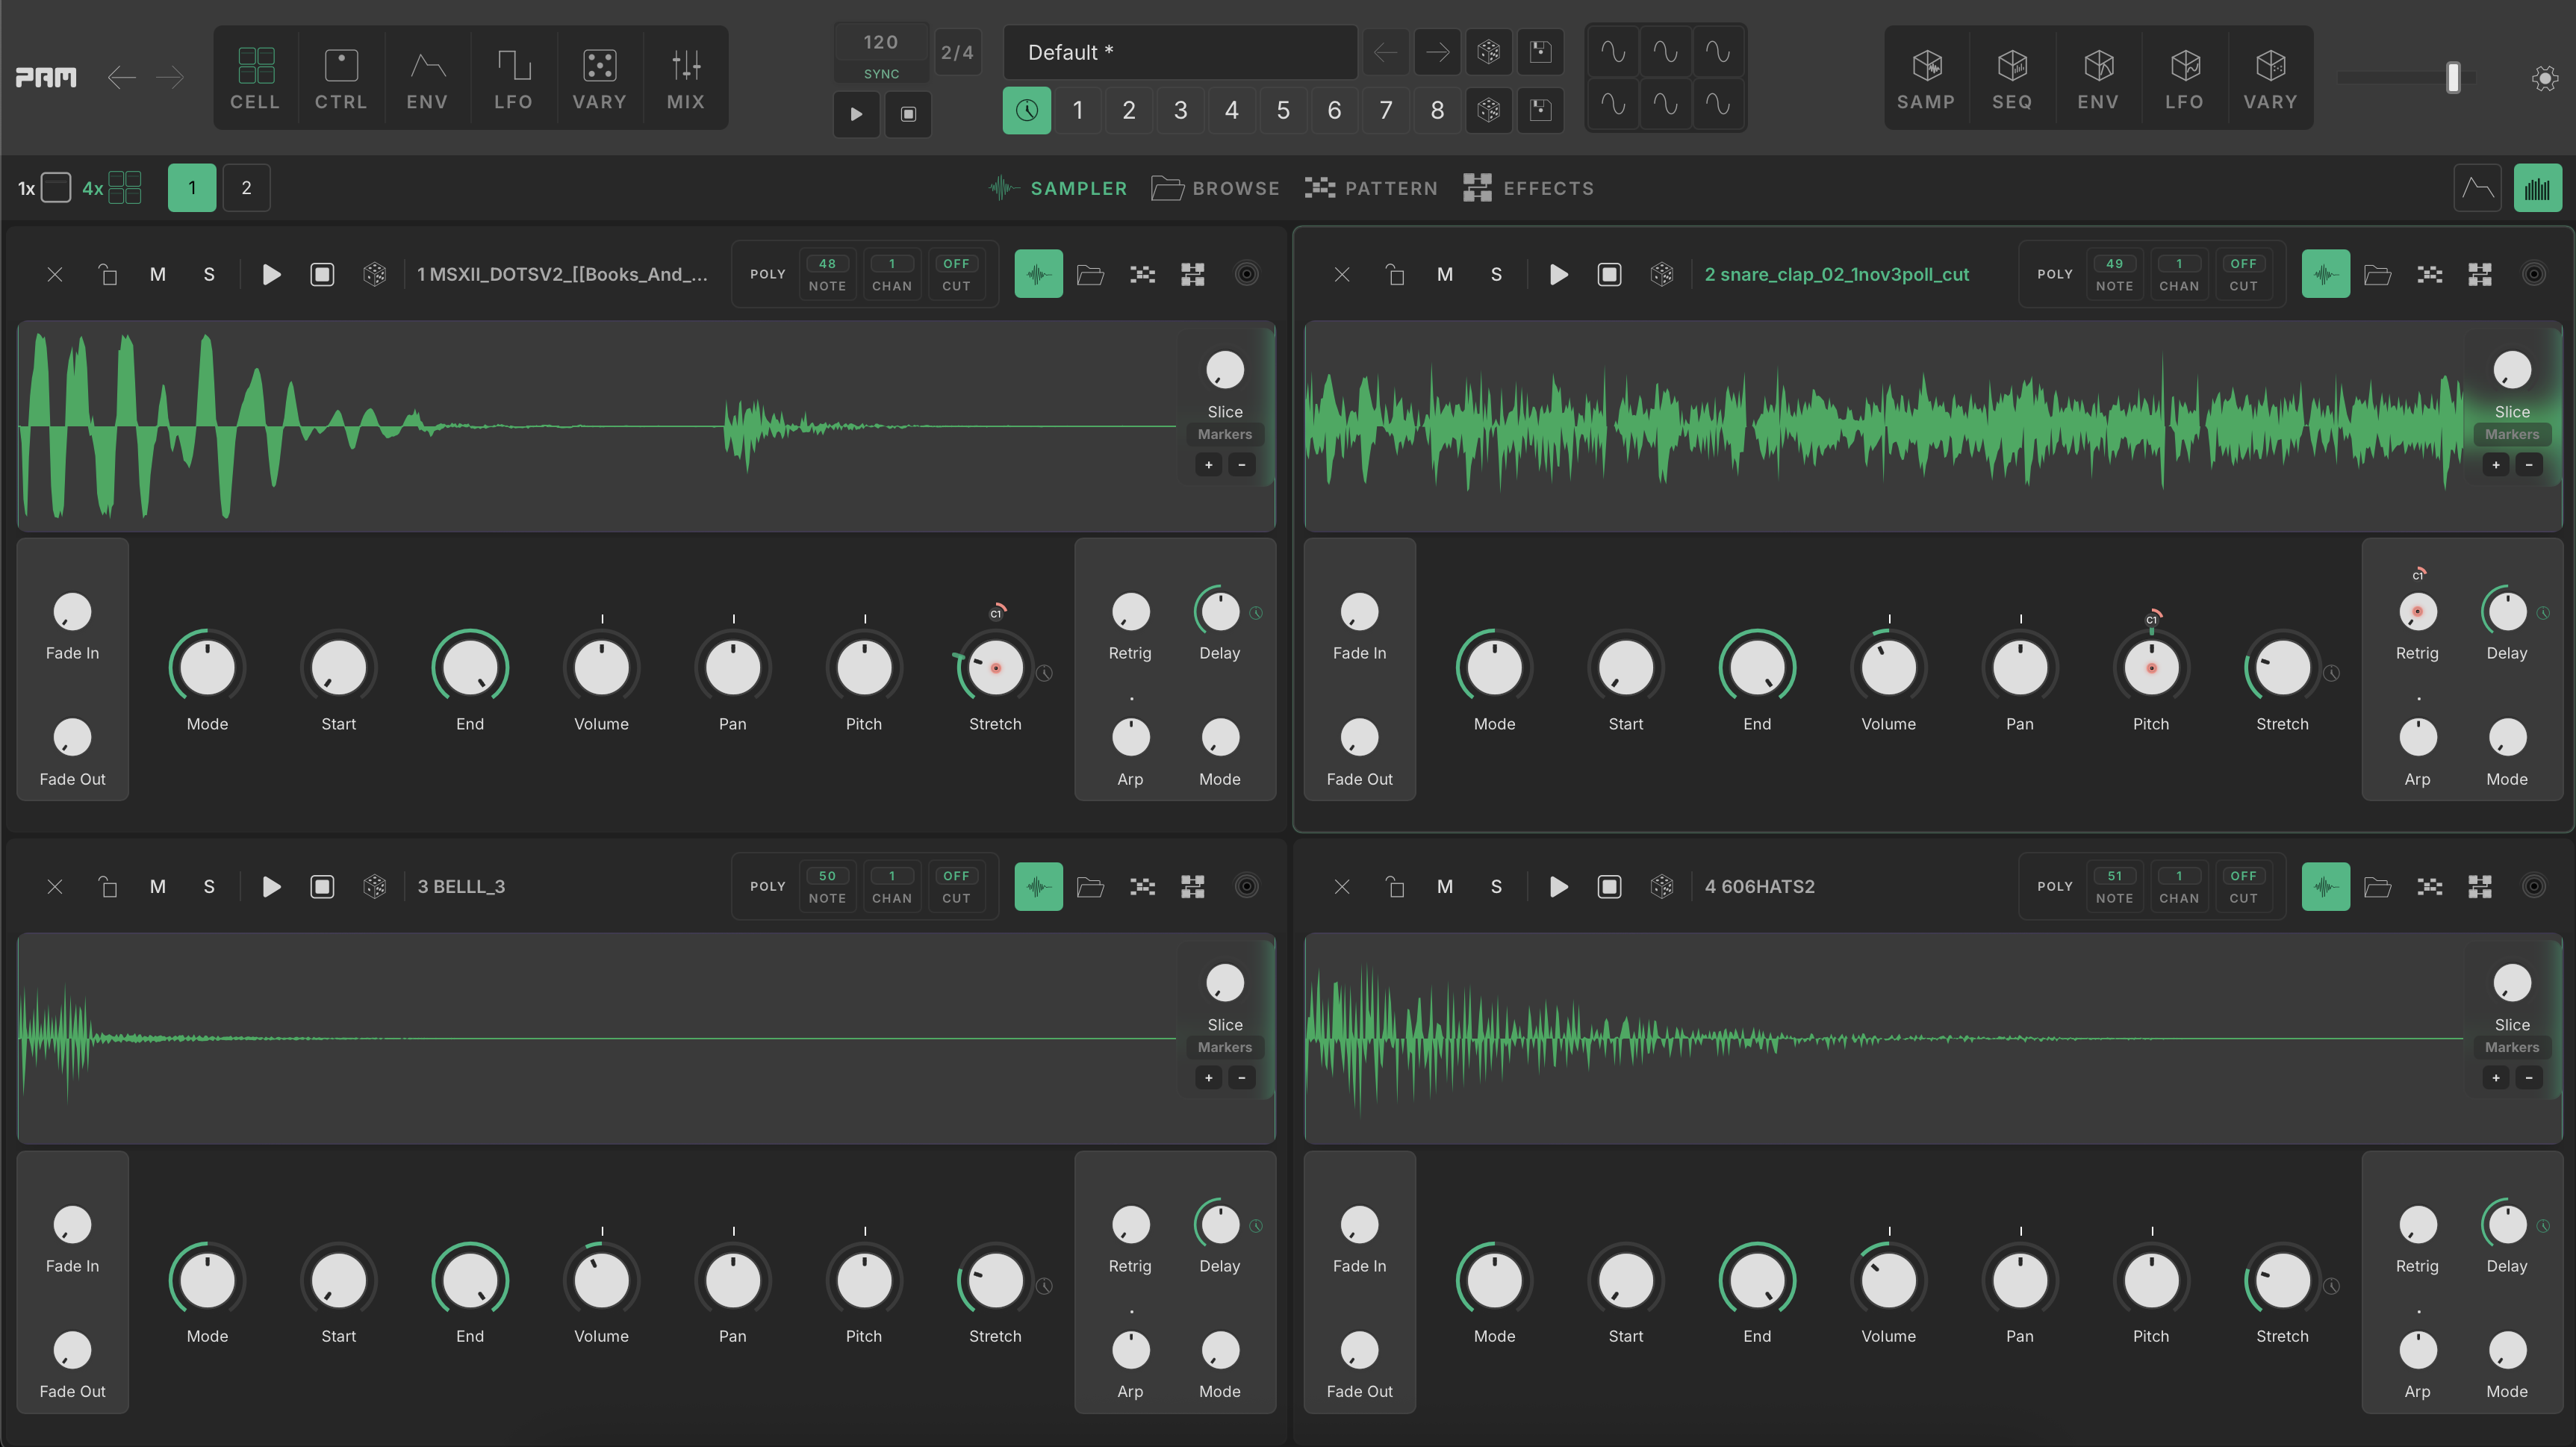Open the 2/4 time signature selector
This screenshot has width=2576, height=1447.
coord(956,52)
